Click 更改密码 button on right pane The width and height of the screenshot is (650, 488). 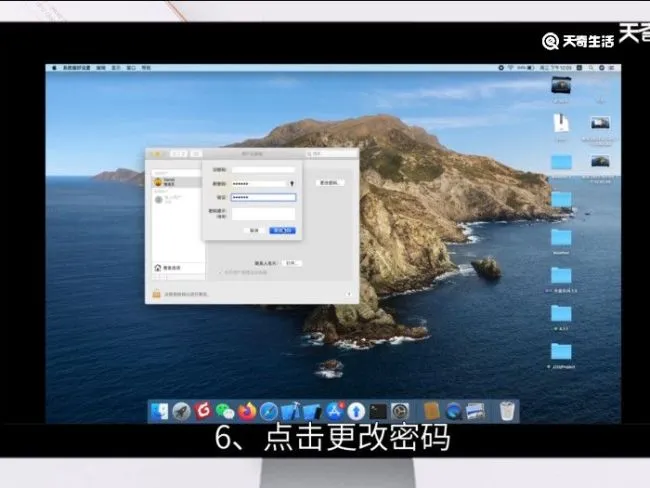(x=330, y=183)
